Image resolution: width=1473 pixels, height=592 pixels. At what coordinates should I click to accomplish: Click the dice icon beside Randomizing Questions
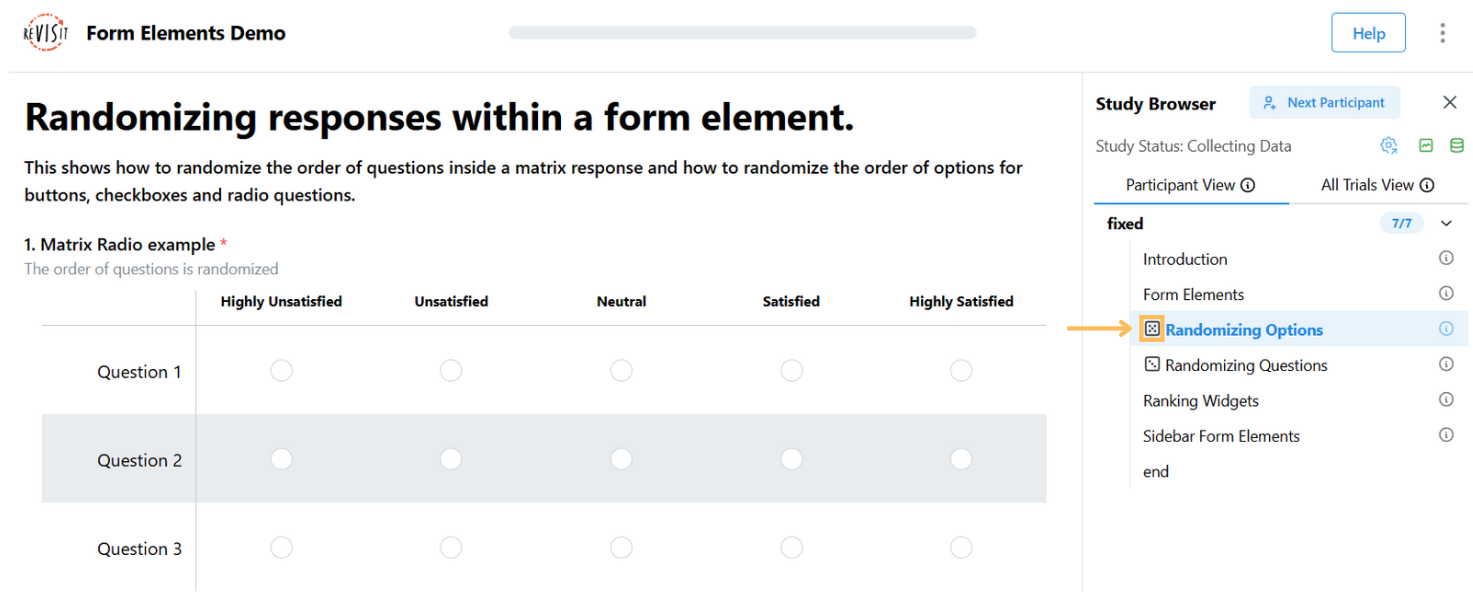[x=1152, y=365]
